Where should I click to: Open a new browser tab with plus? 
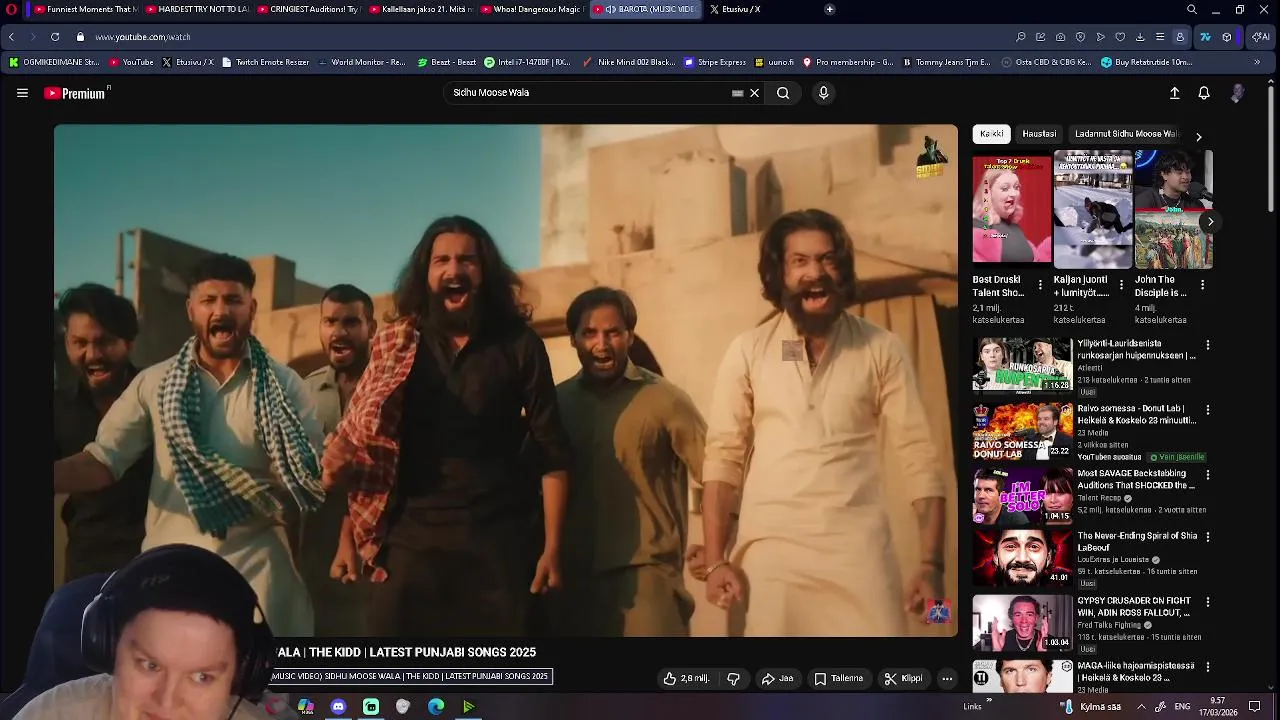click(x=829, y=9)
